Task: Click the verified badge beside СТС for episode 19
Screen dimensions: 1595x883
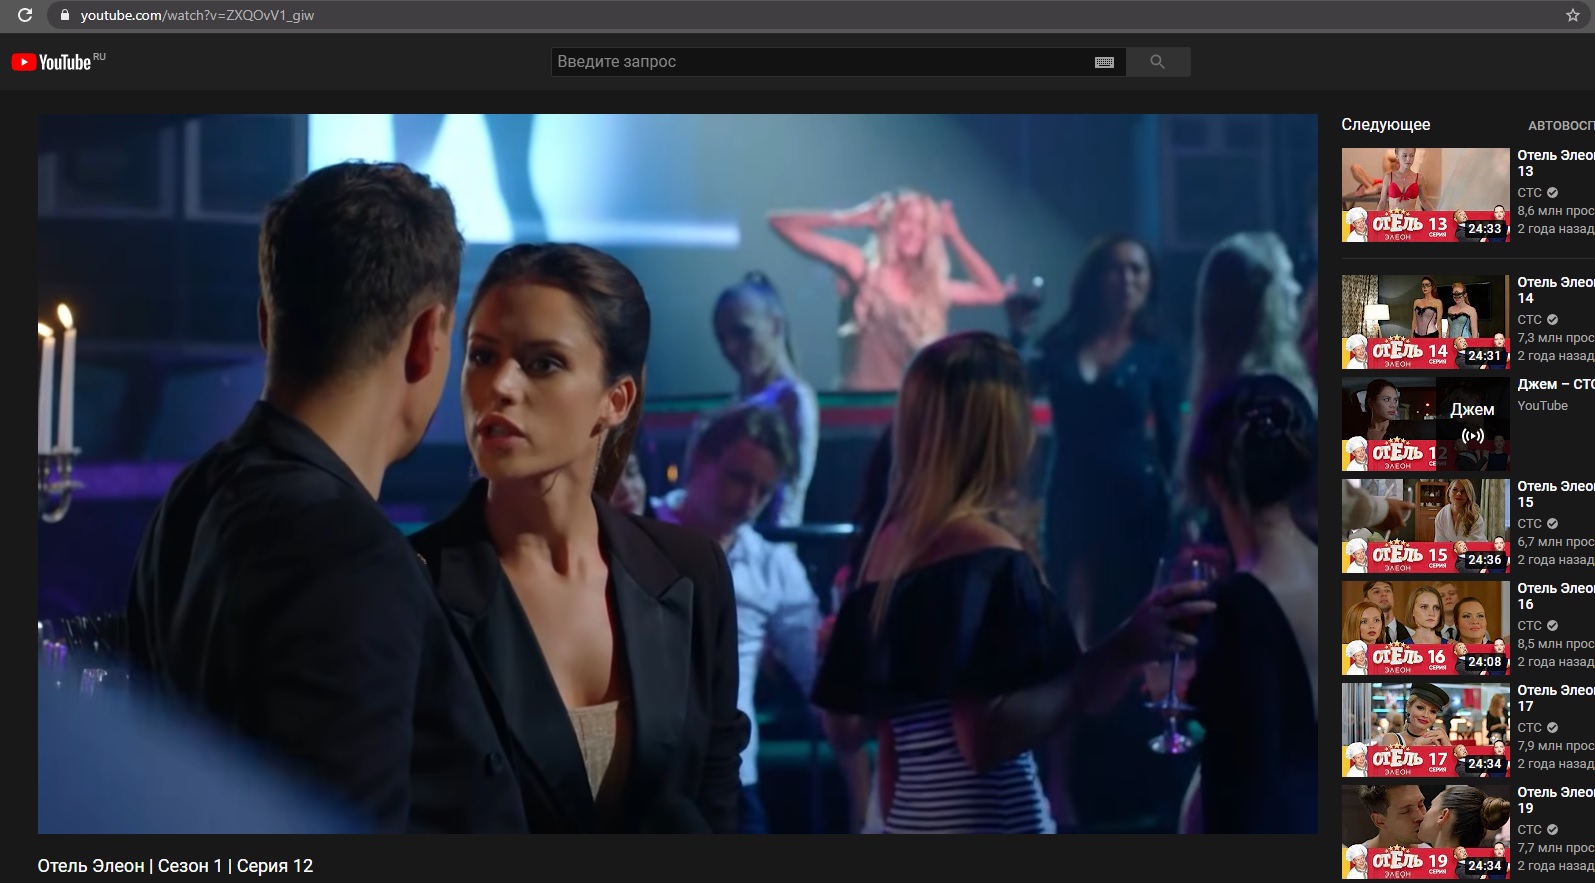Action: 1552,830
